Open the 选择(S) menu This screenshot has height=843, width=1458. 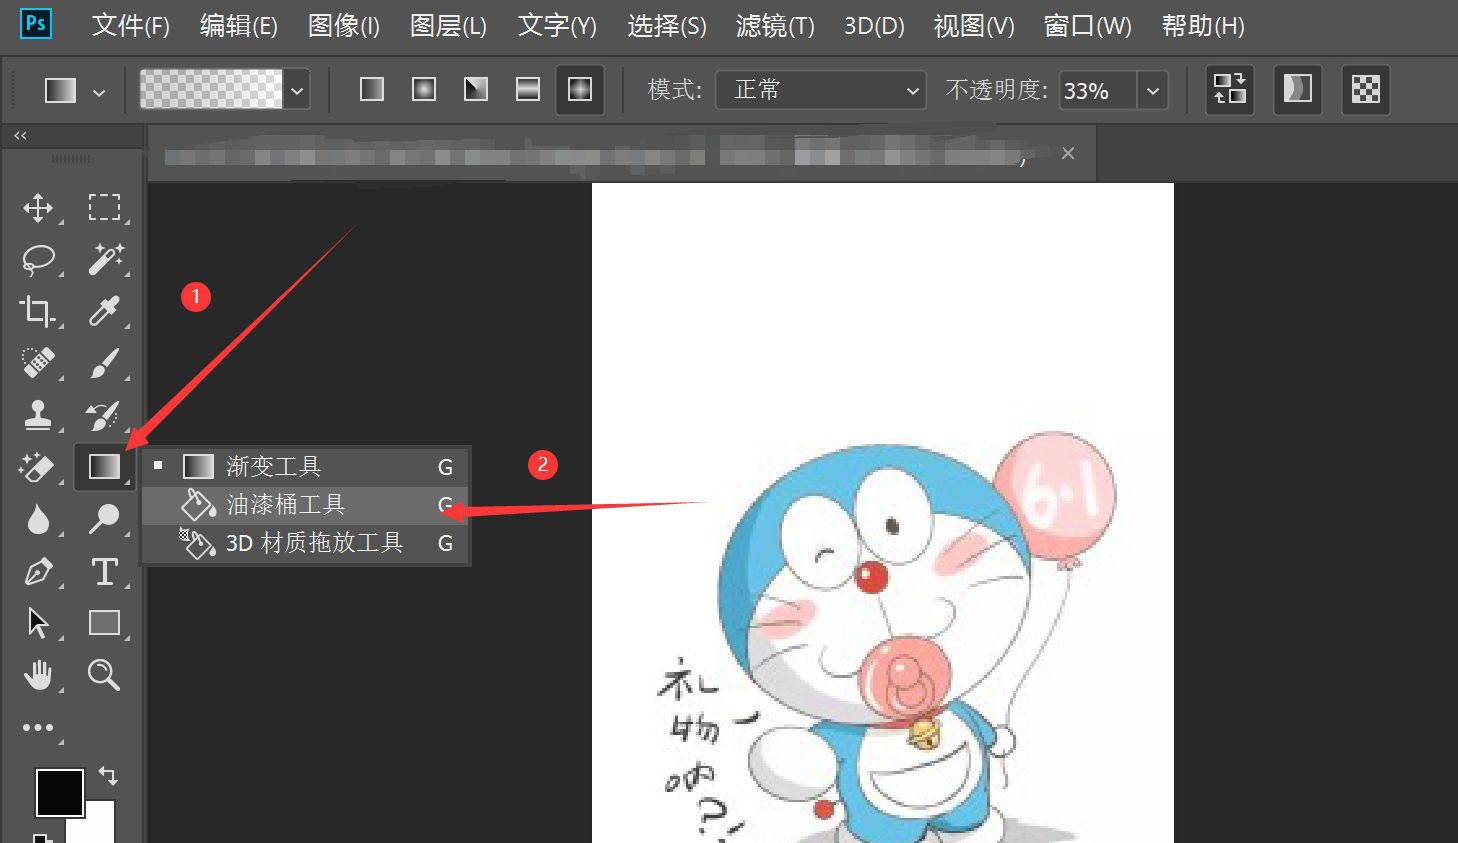pos(667,25)
